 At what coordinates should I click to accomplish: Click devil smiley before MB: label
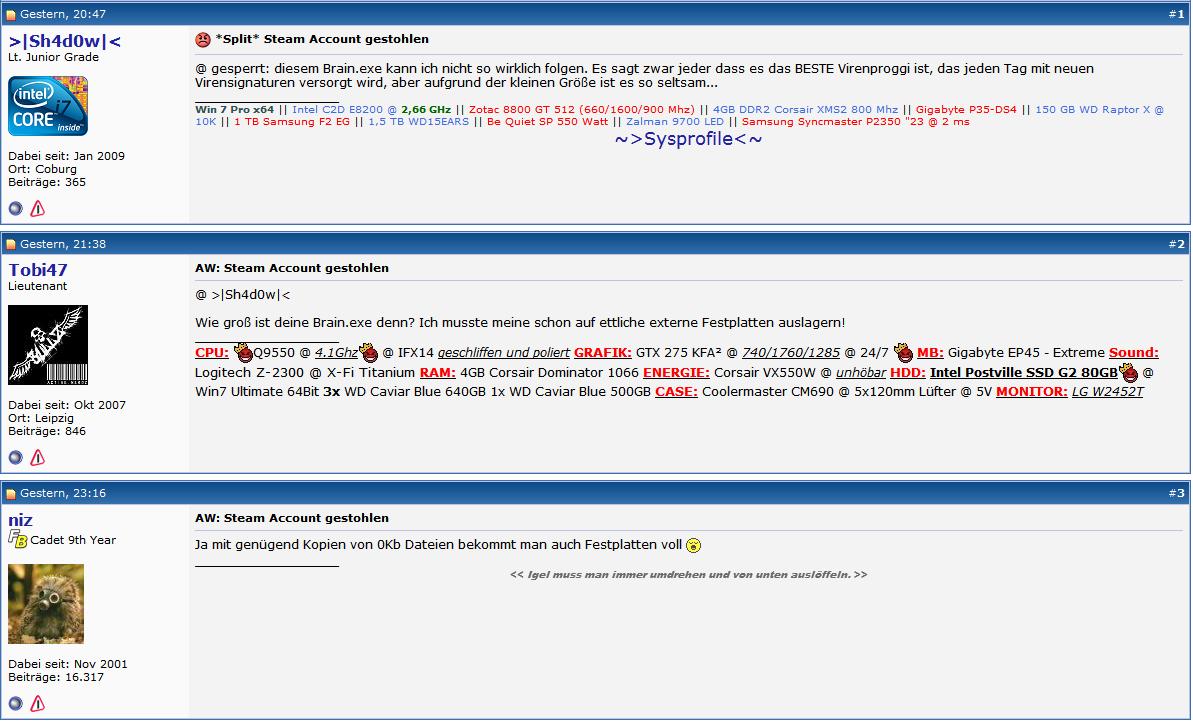point(903,352)
